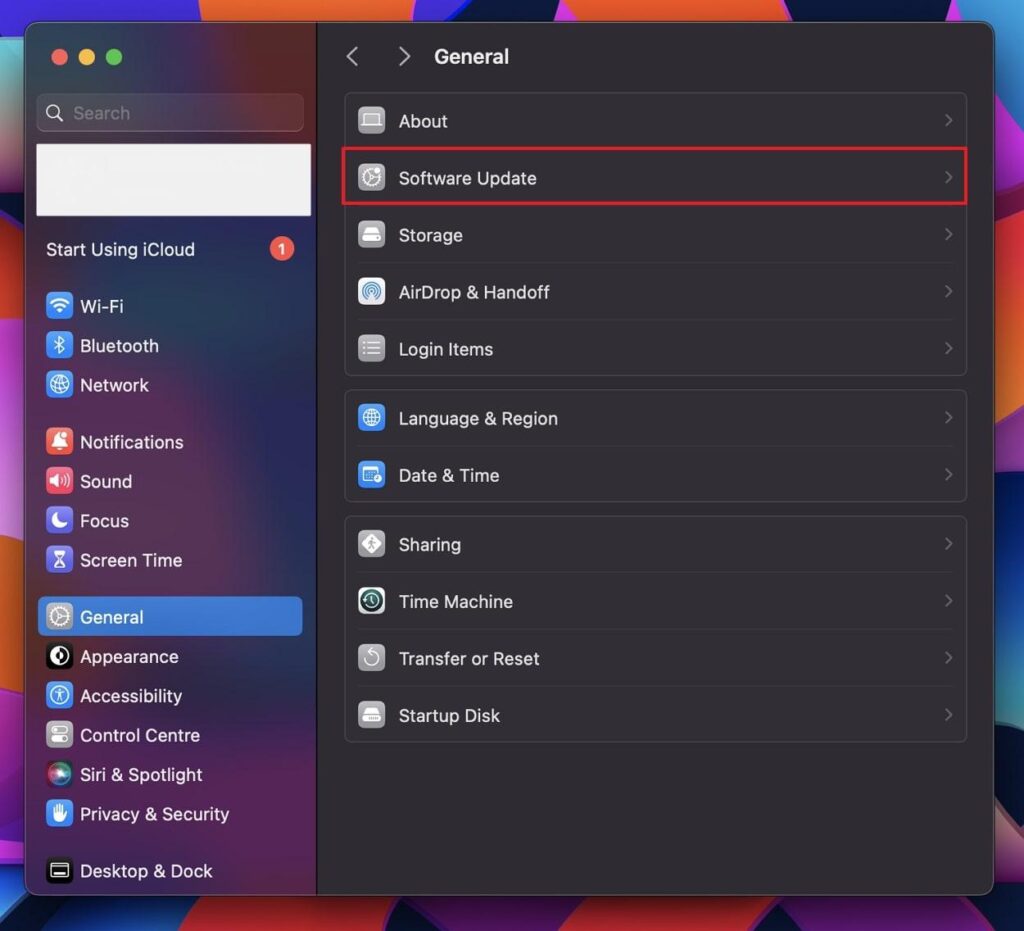Open the Software Update label
This screenshot has height=931, width=1024.
pos(467,178)
